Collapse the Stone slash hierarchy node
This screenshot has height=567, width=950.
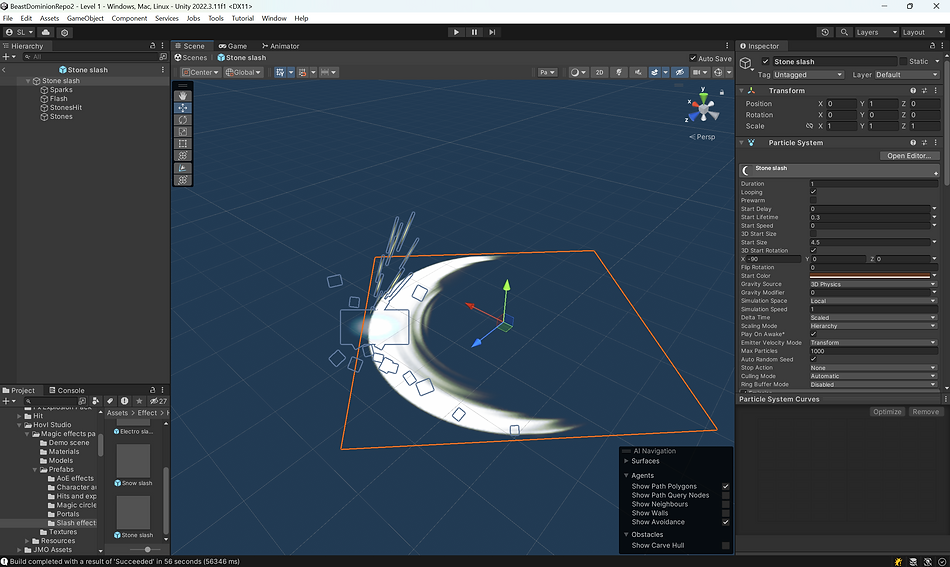click(x=28, y=81)
